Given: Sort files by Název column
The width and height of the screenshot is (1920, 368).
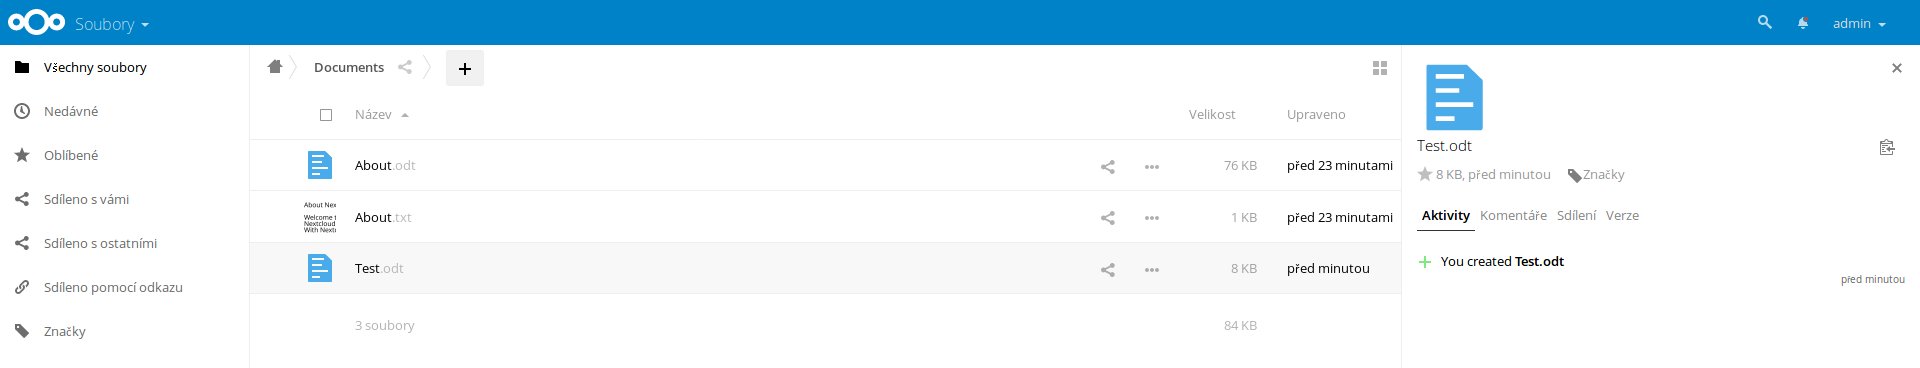Looking at the screenshot, I should tap(373, 115).
